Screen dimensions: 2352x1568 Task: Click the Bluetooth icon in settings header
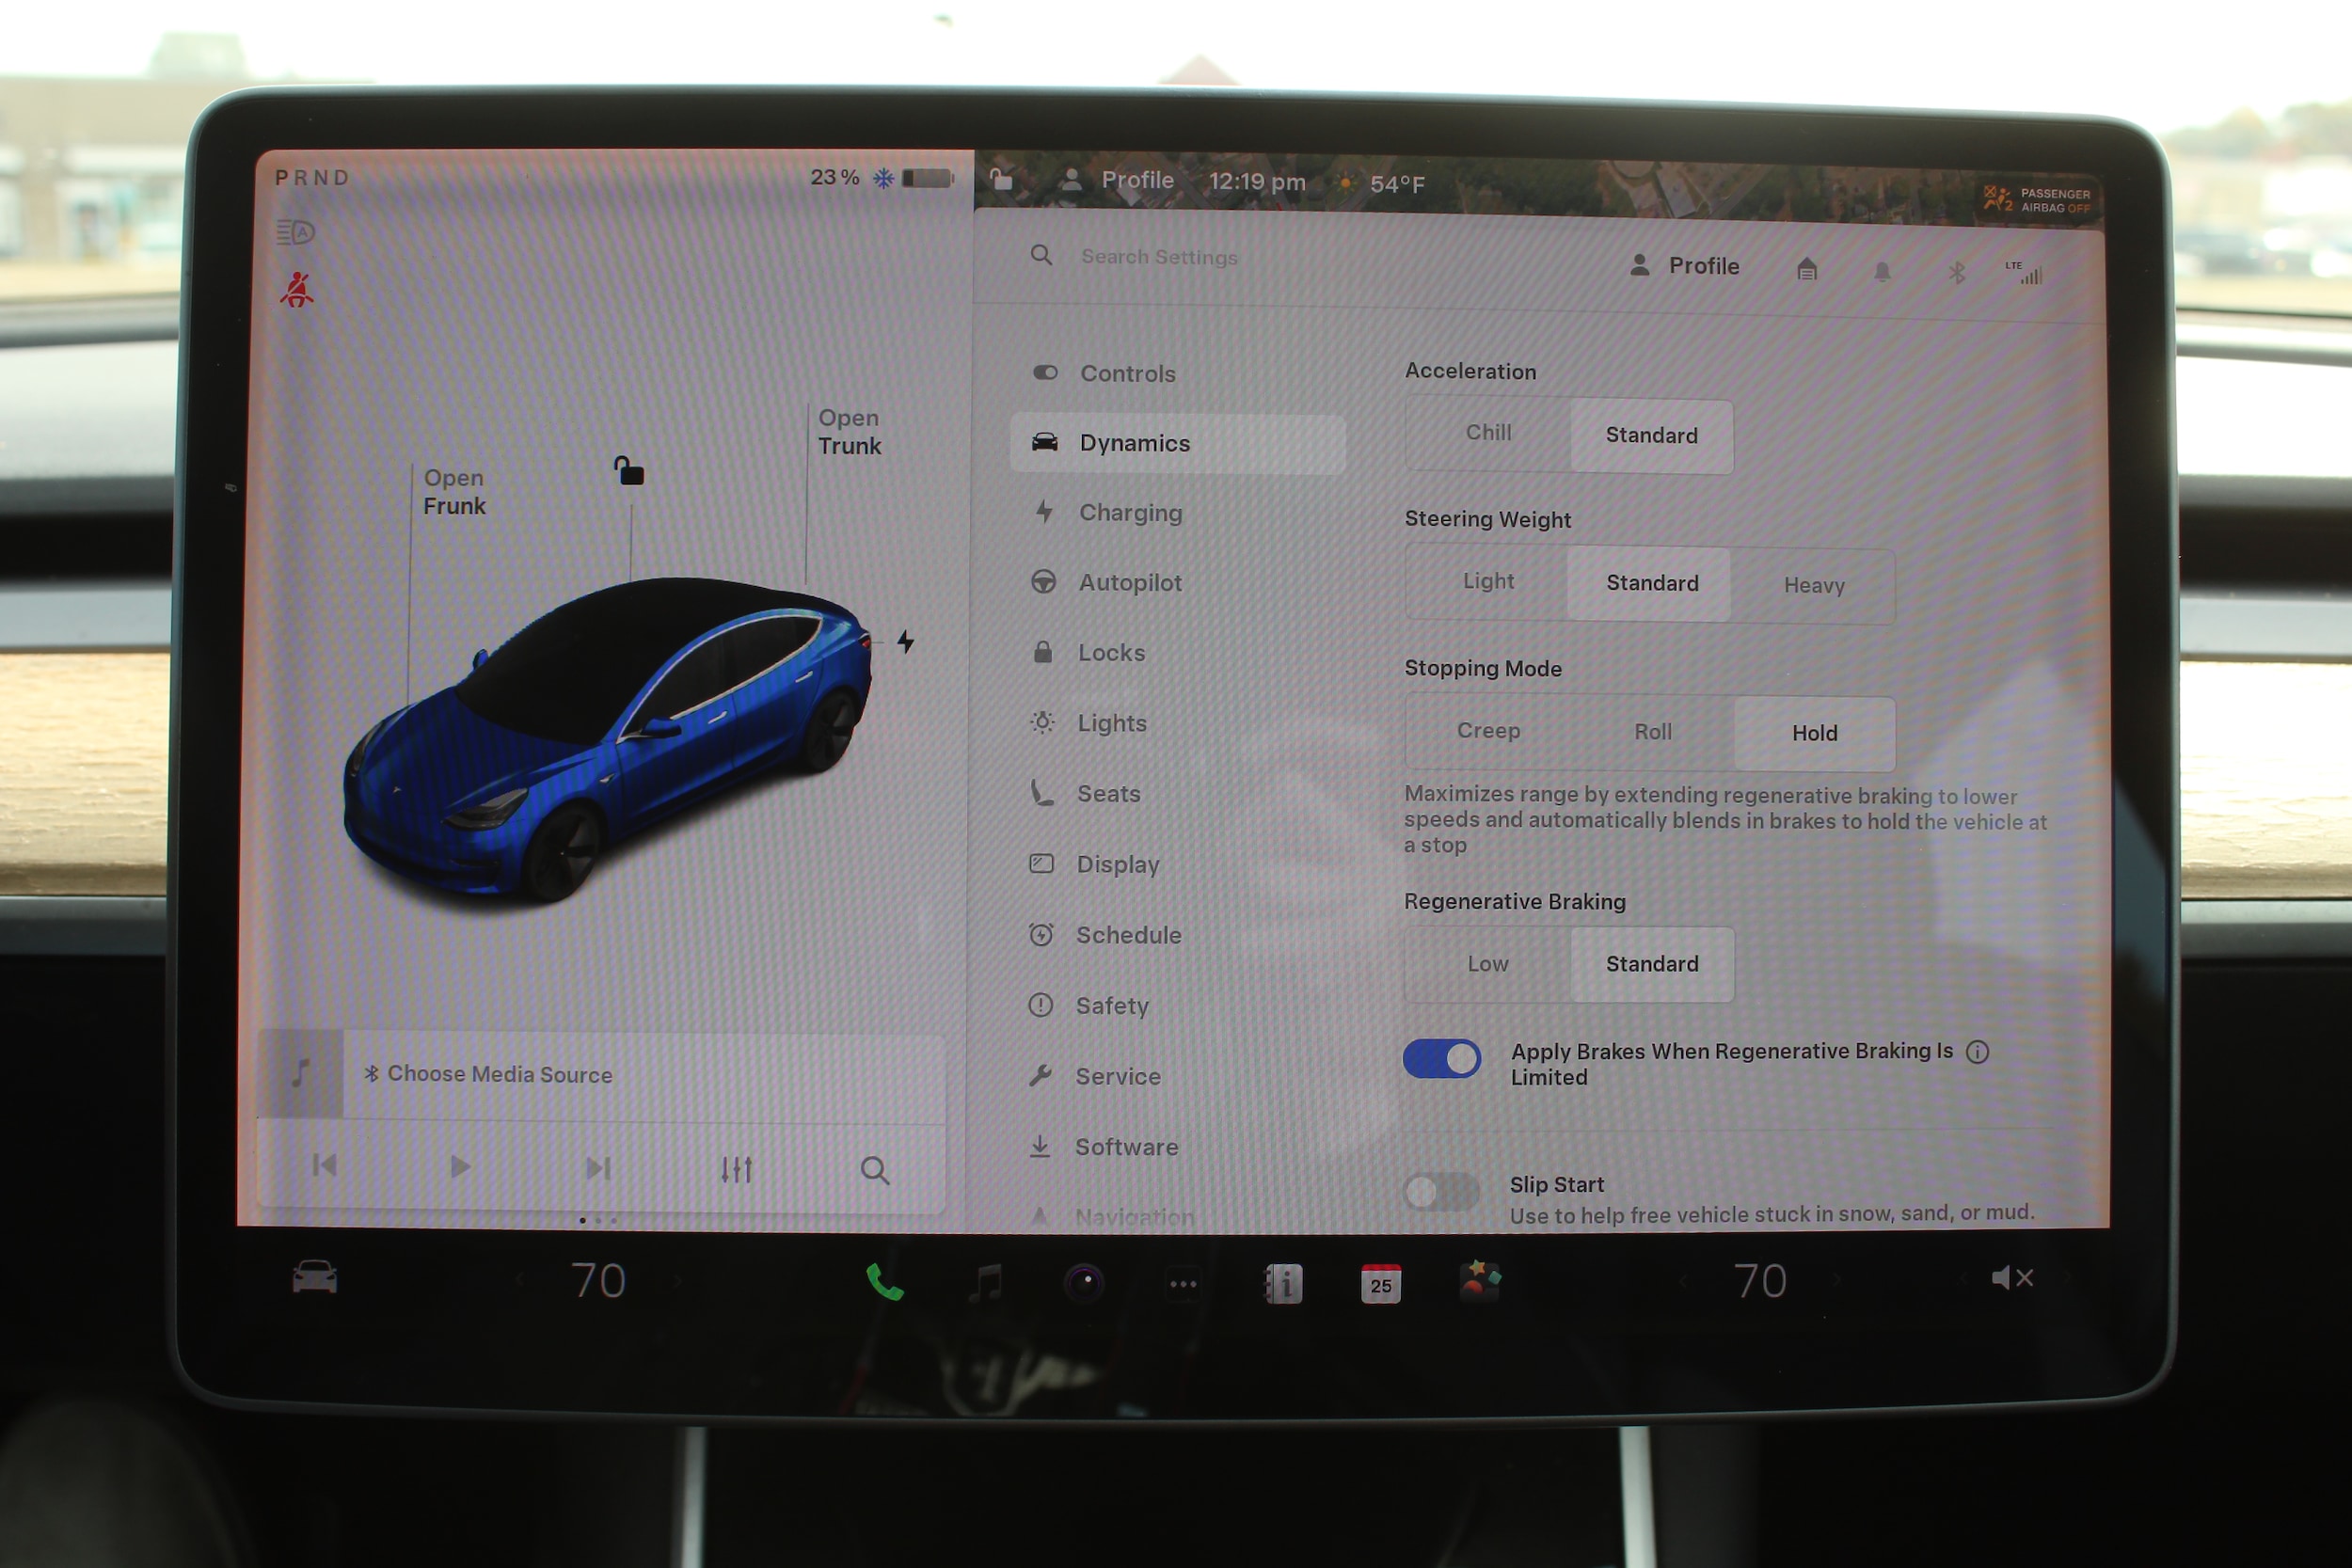click(1956, 272)
